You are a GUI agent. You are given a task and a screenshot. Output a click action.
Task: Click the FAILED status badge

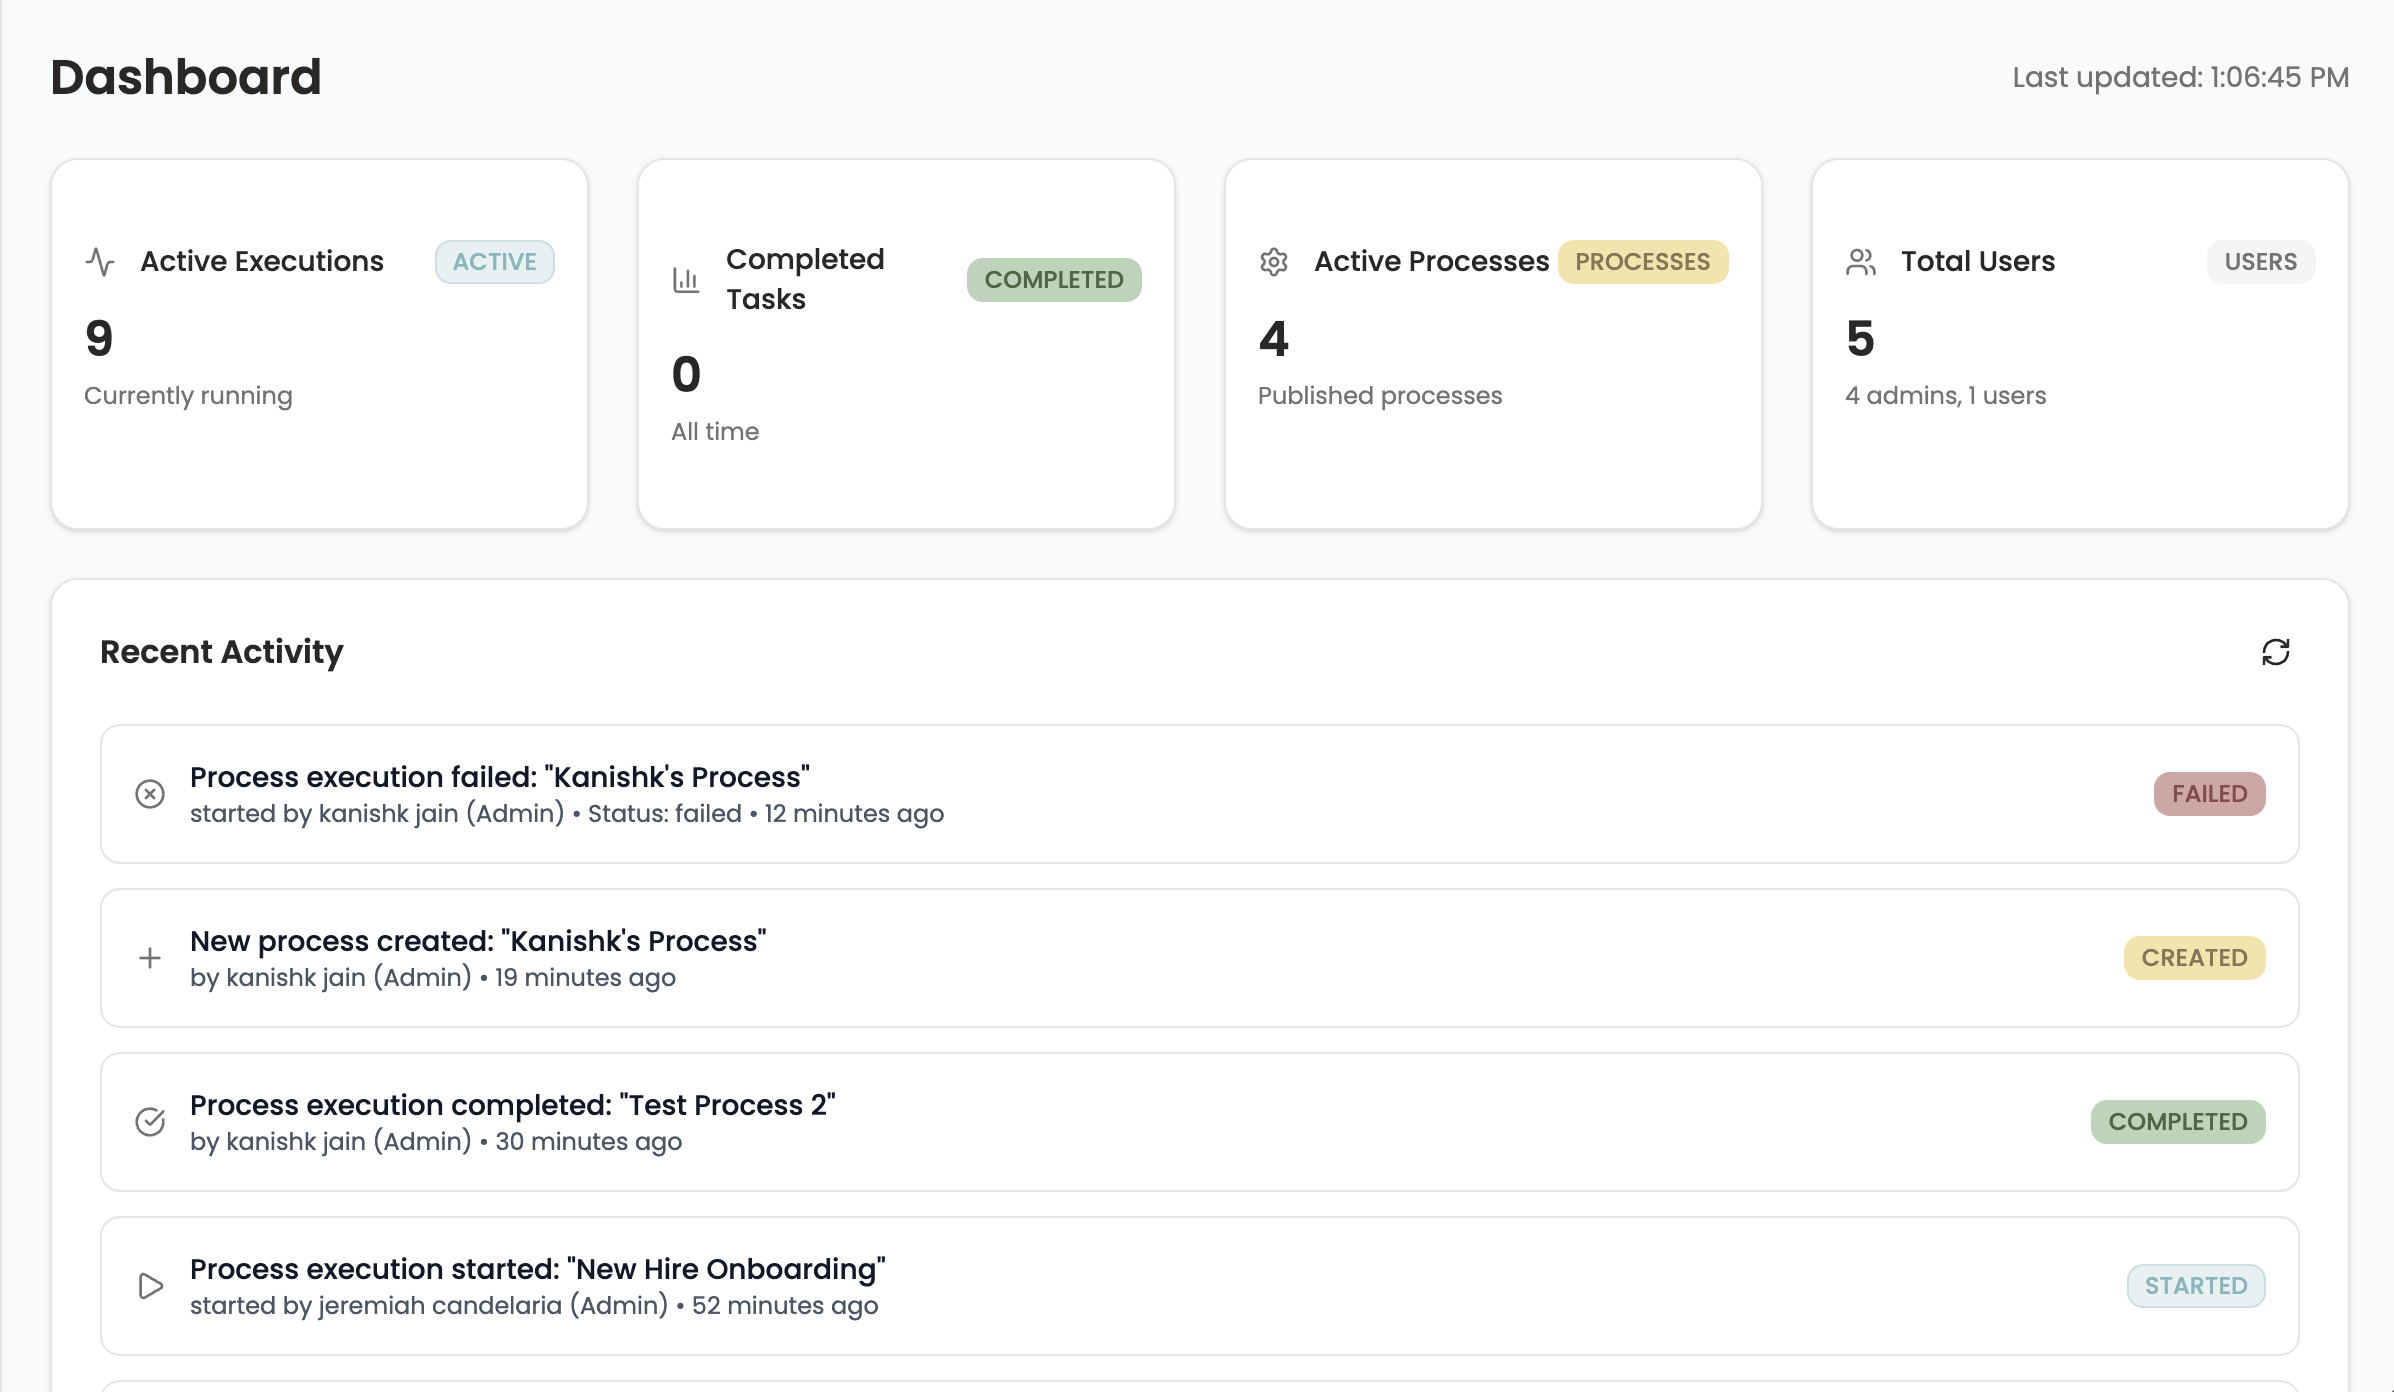pyautogui.click(x=2209, y=793)
